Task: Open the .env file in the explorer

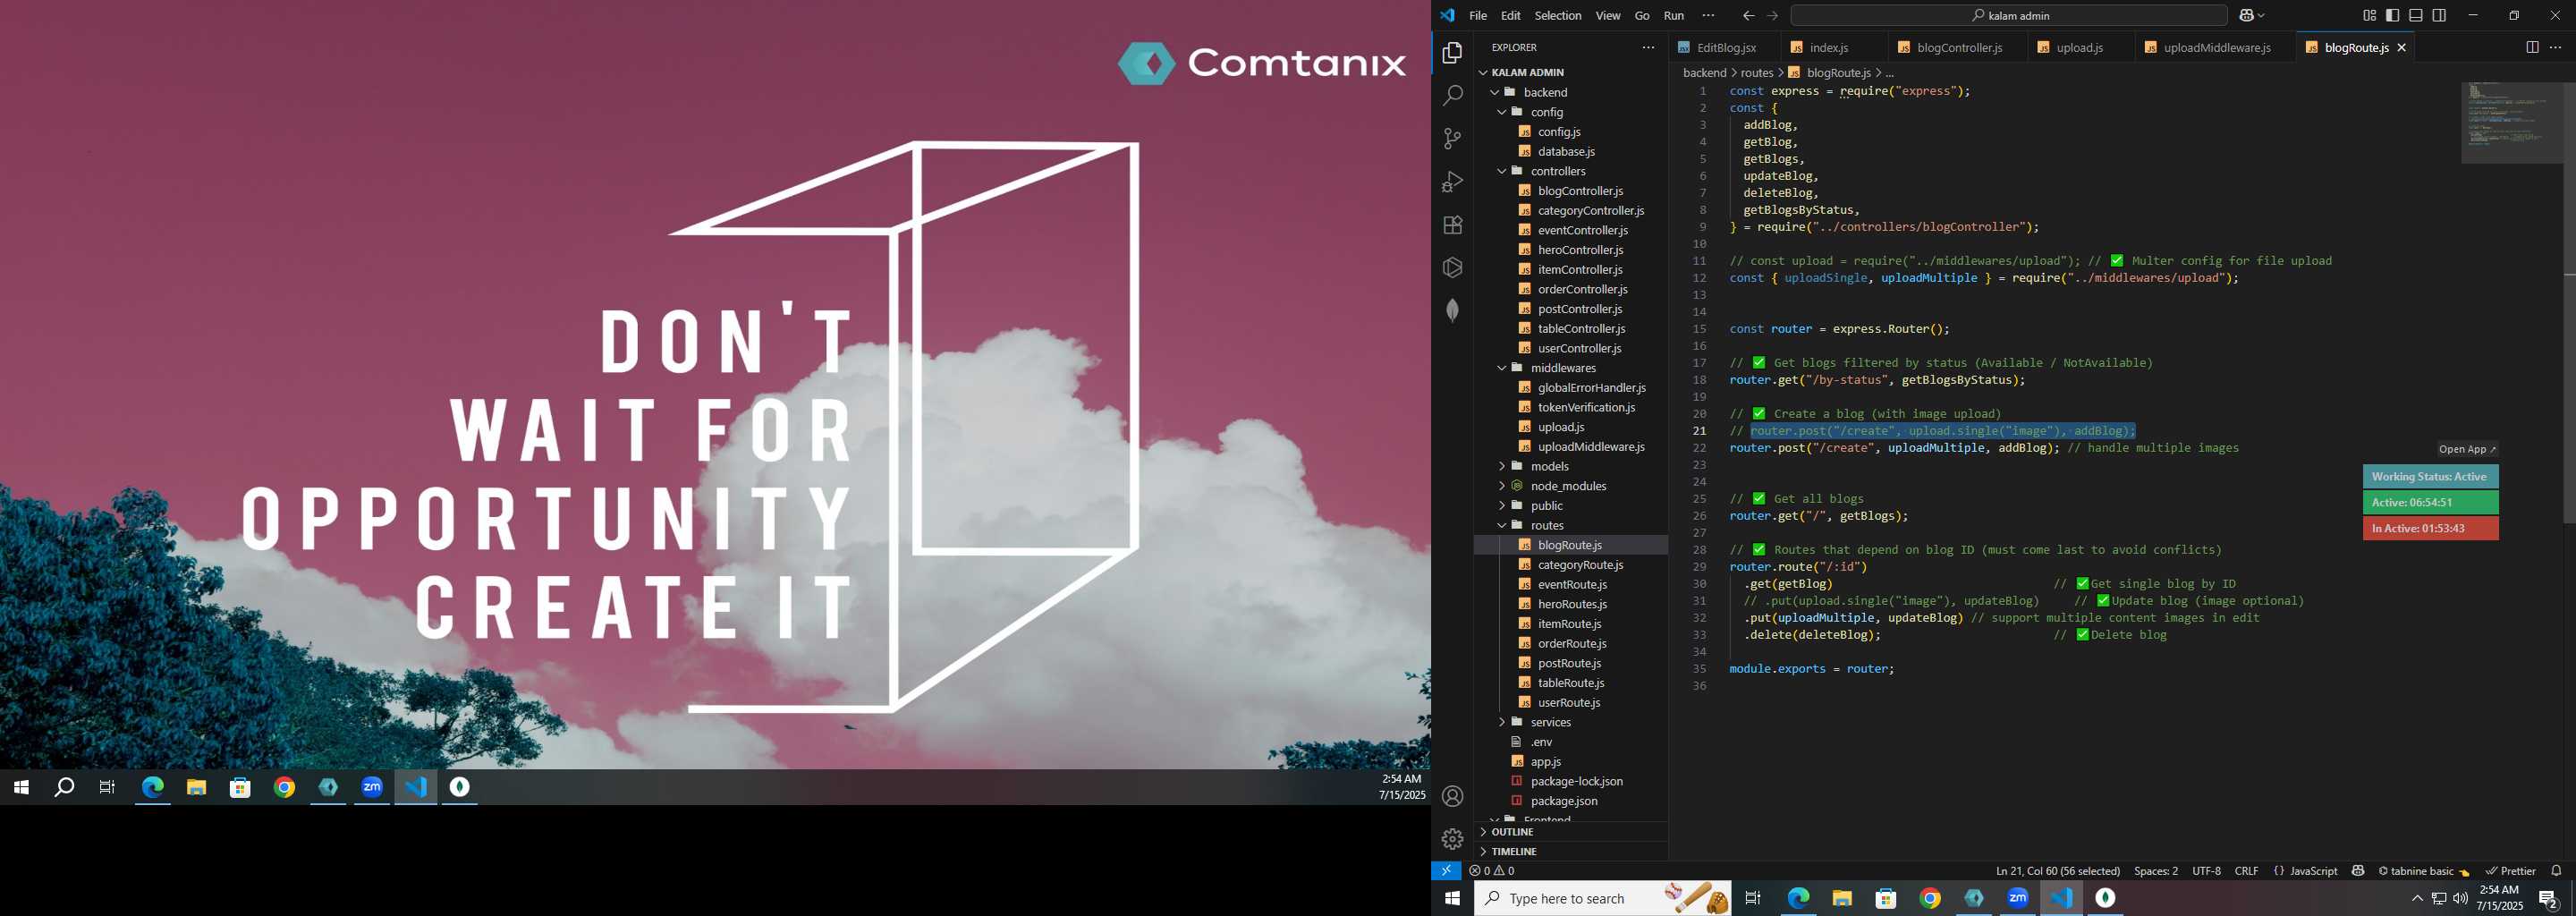Action: coord(1541,742)
